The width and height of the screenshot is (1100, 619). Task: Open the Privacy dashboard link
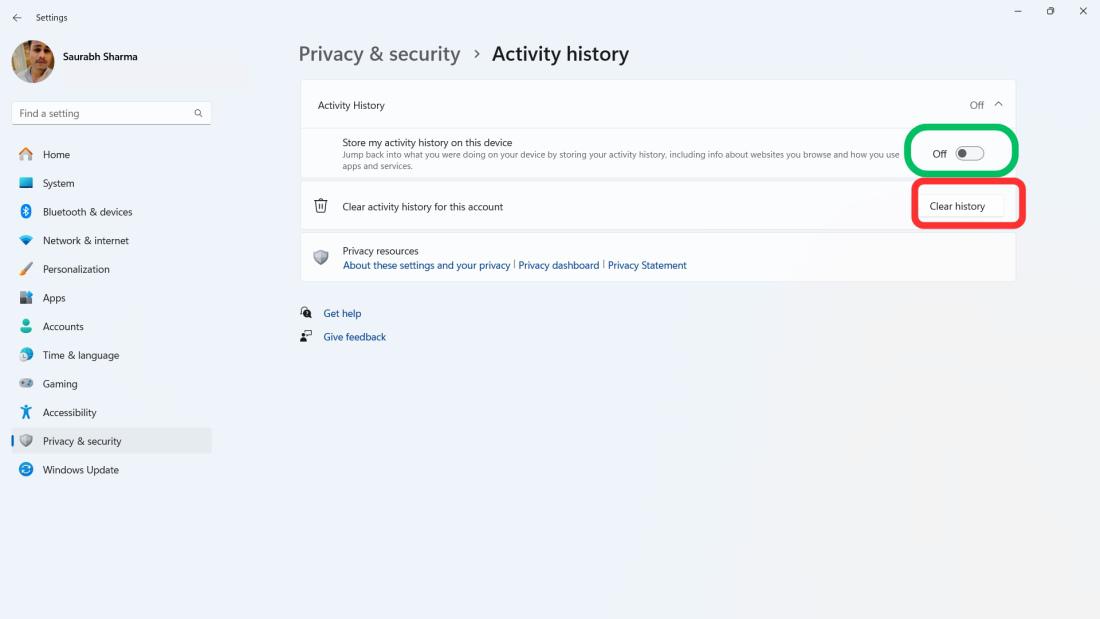(558, 265)
